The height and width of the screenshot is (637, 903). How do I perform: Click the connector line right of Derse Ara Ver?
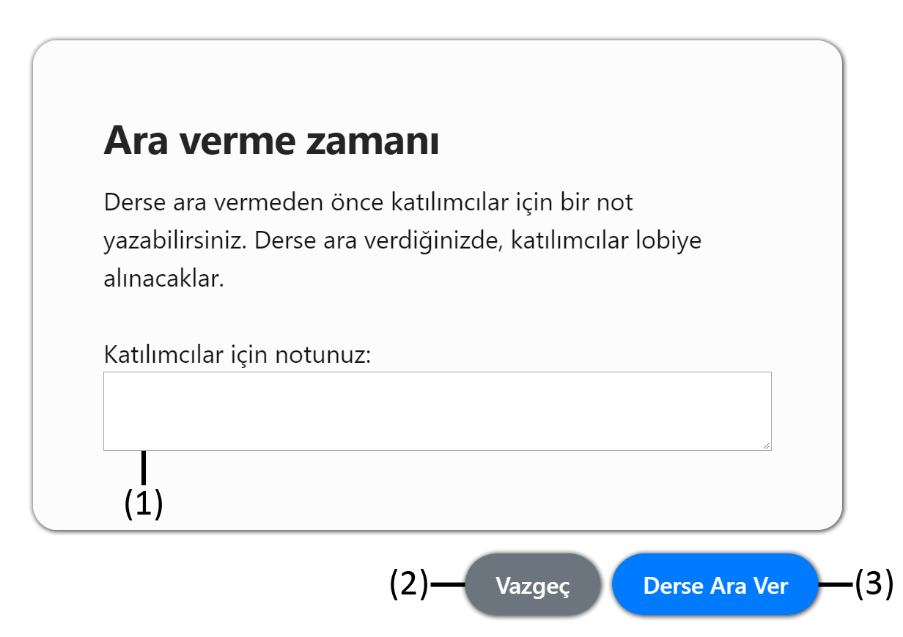coord(836,584)
